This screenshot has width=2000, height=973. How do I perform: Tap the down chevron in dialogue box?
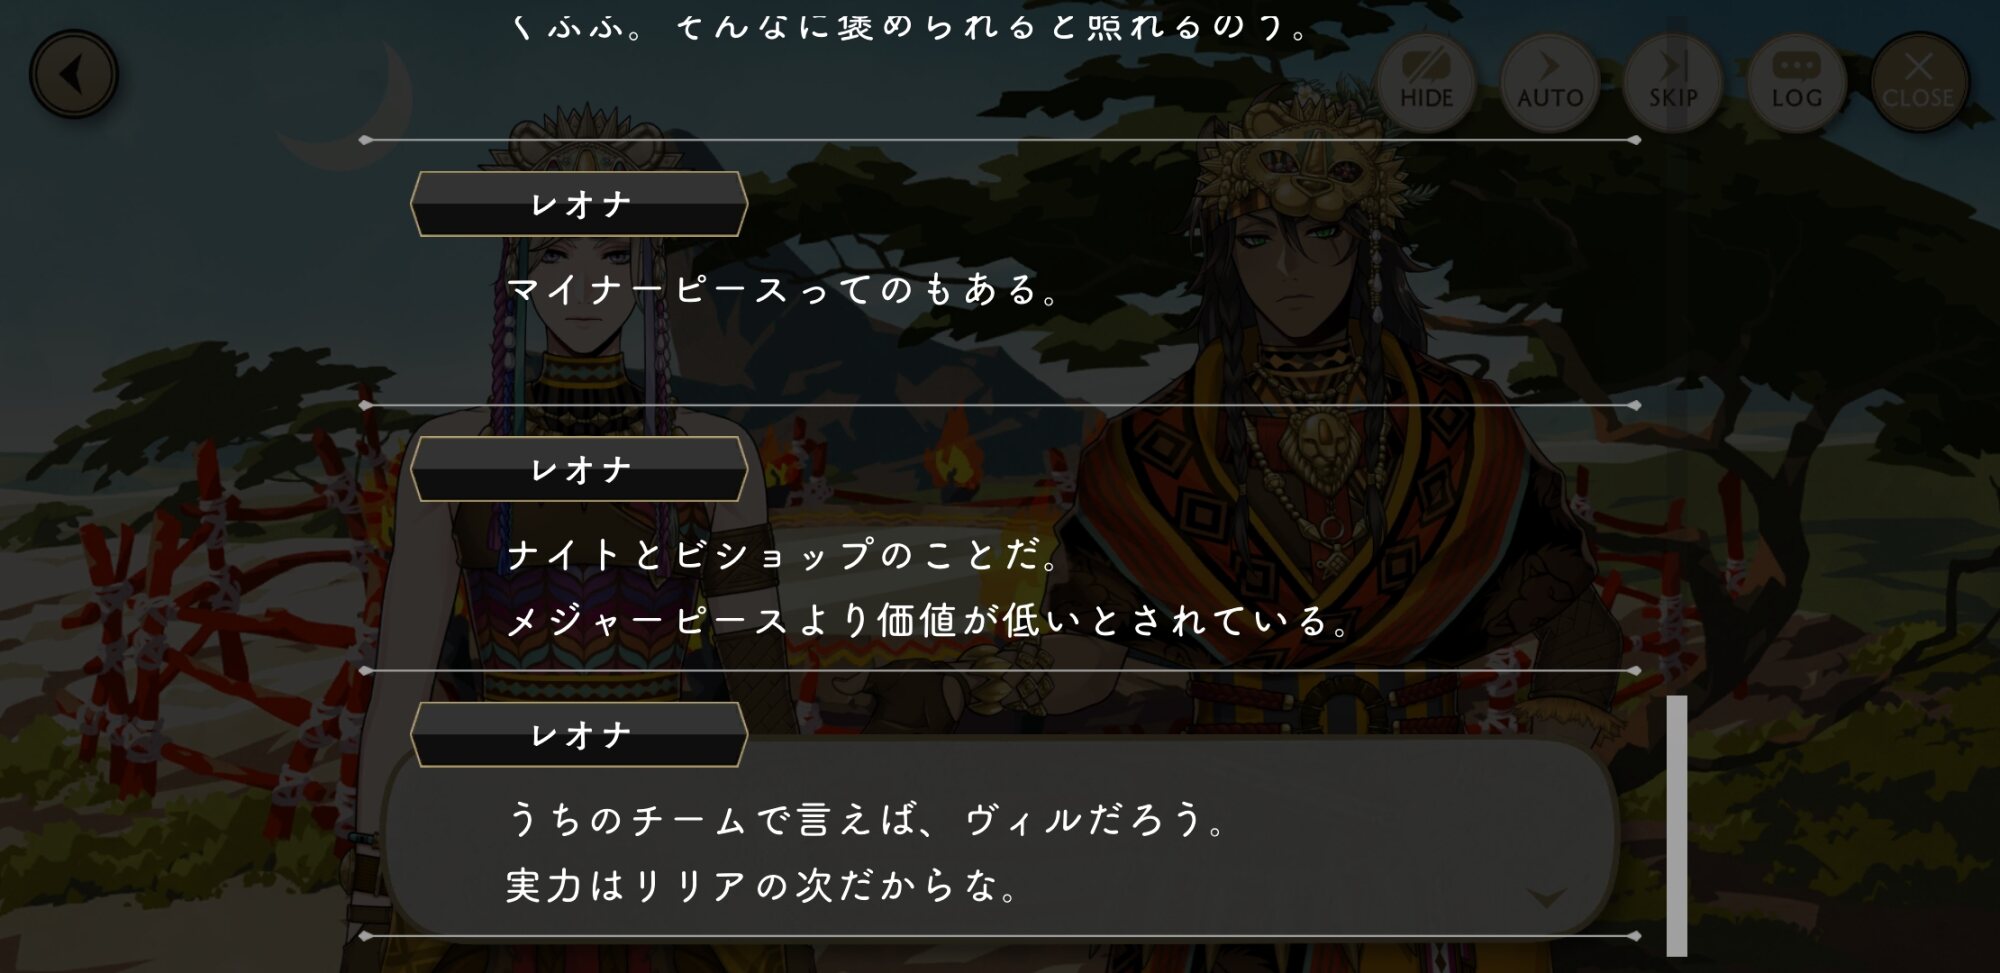[1547, 898]
